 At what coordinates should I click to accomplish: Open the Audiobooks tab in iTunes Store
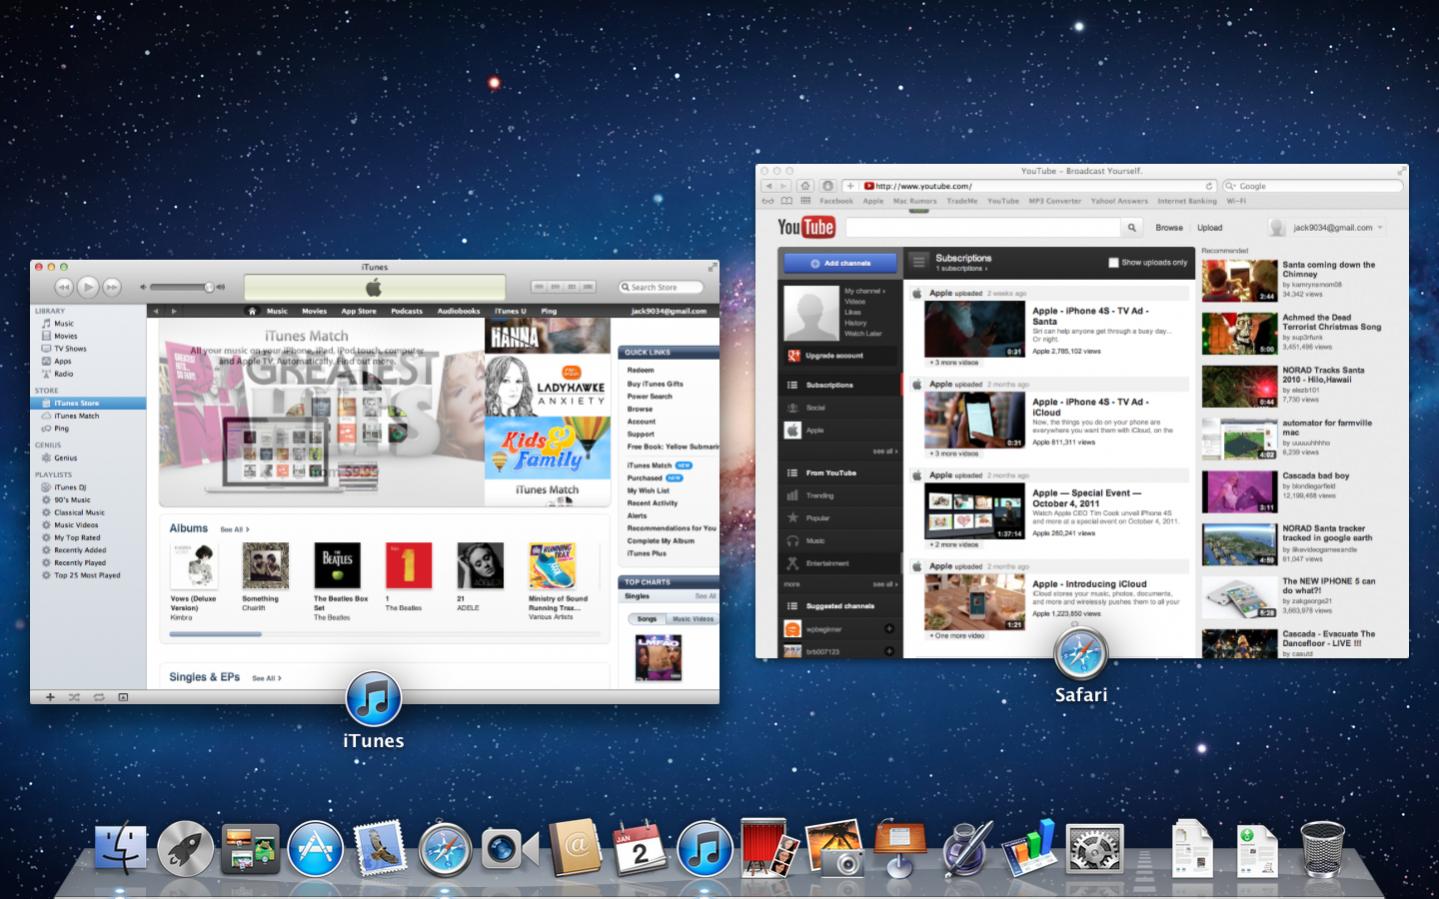click(x=458, y=311)
